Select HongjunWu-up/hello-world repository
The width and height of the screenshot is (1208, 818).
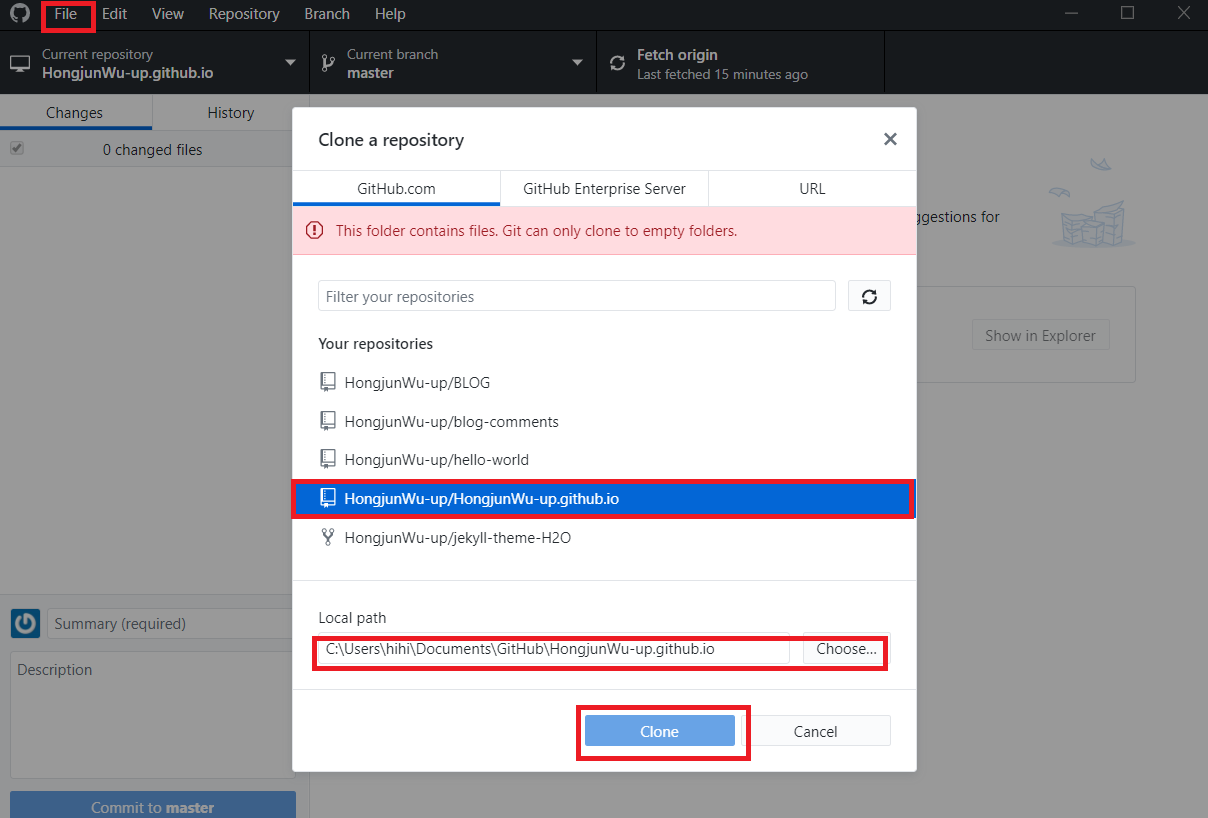[x=604, y=460]
